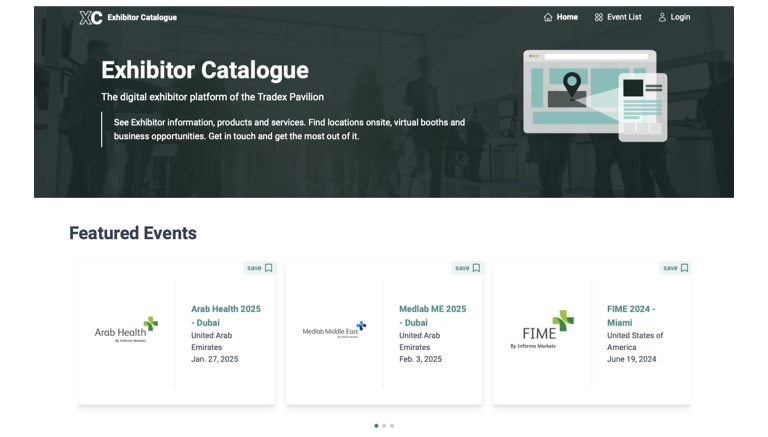Screen dimensions: 768x437
Task: Click the Arab Health logo image
Action: (126, 330)
